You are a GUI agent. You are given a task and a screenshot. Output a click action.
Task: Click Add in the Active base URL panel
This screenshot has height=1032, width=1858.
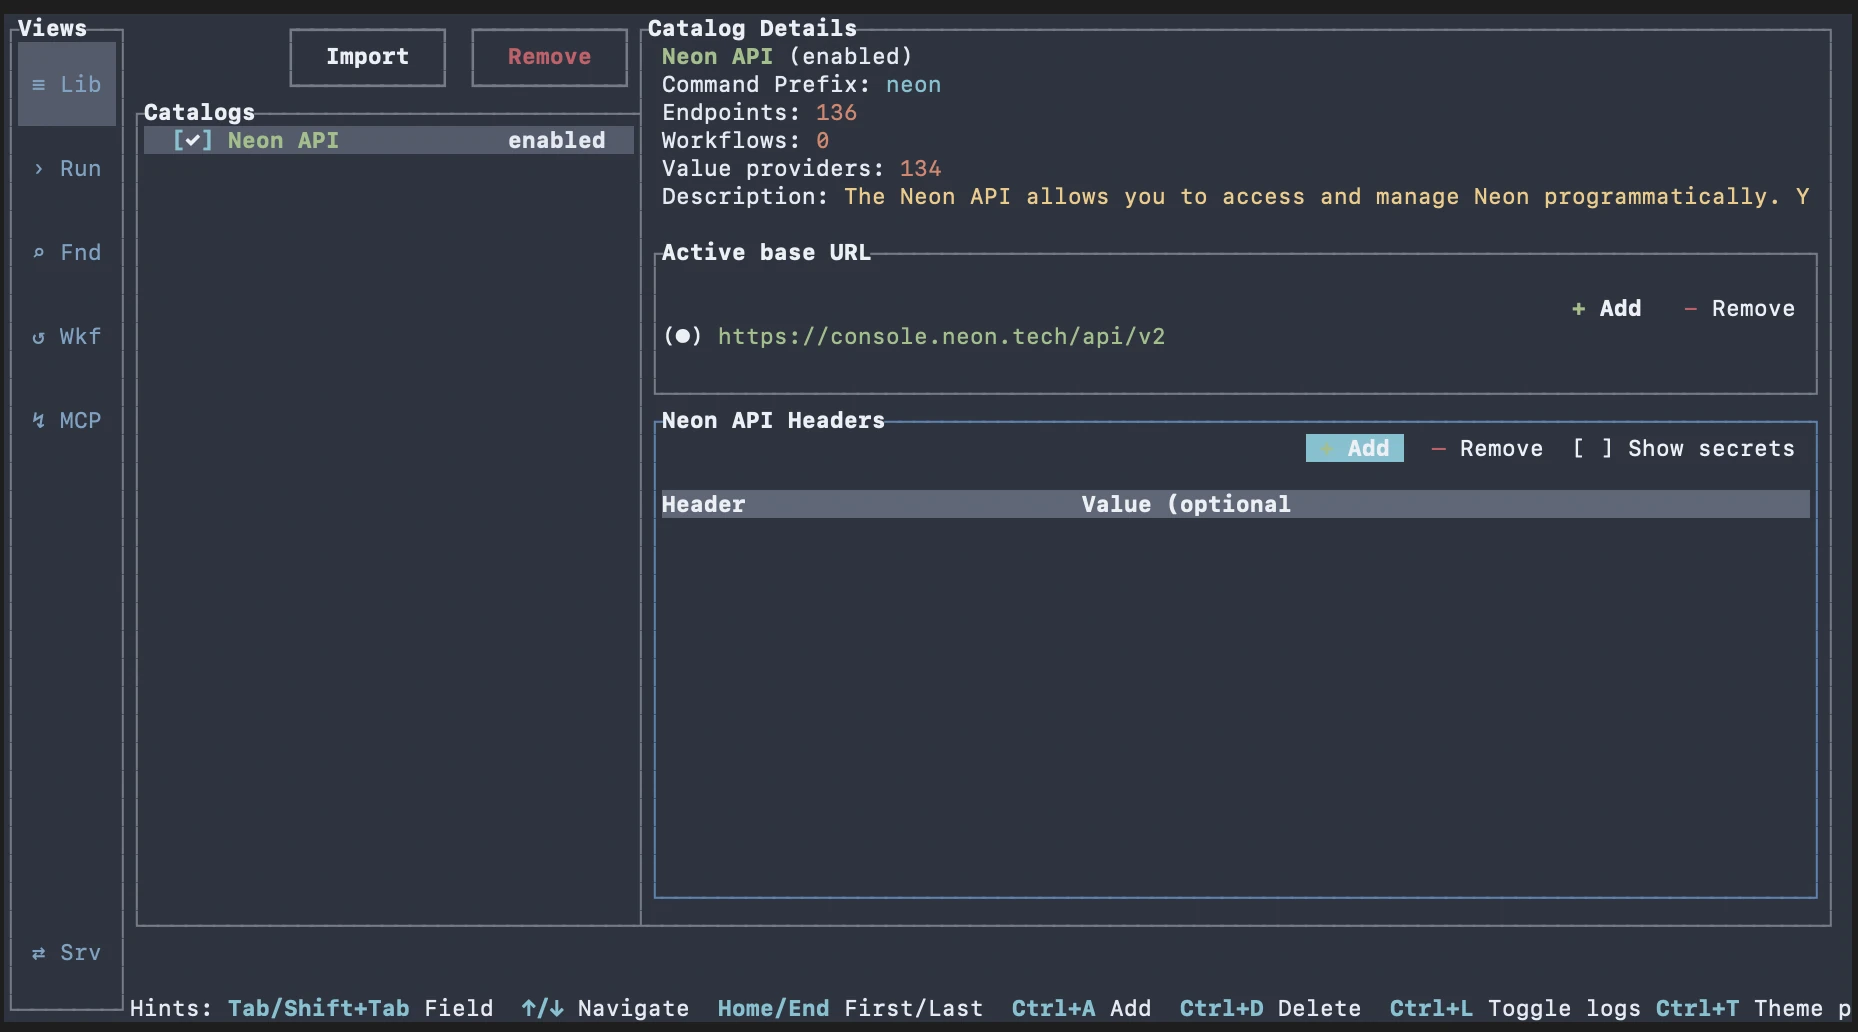tap(1605, 308)
